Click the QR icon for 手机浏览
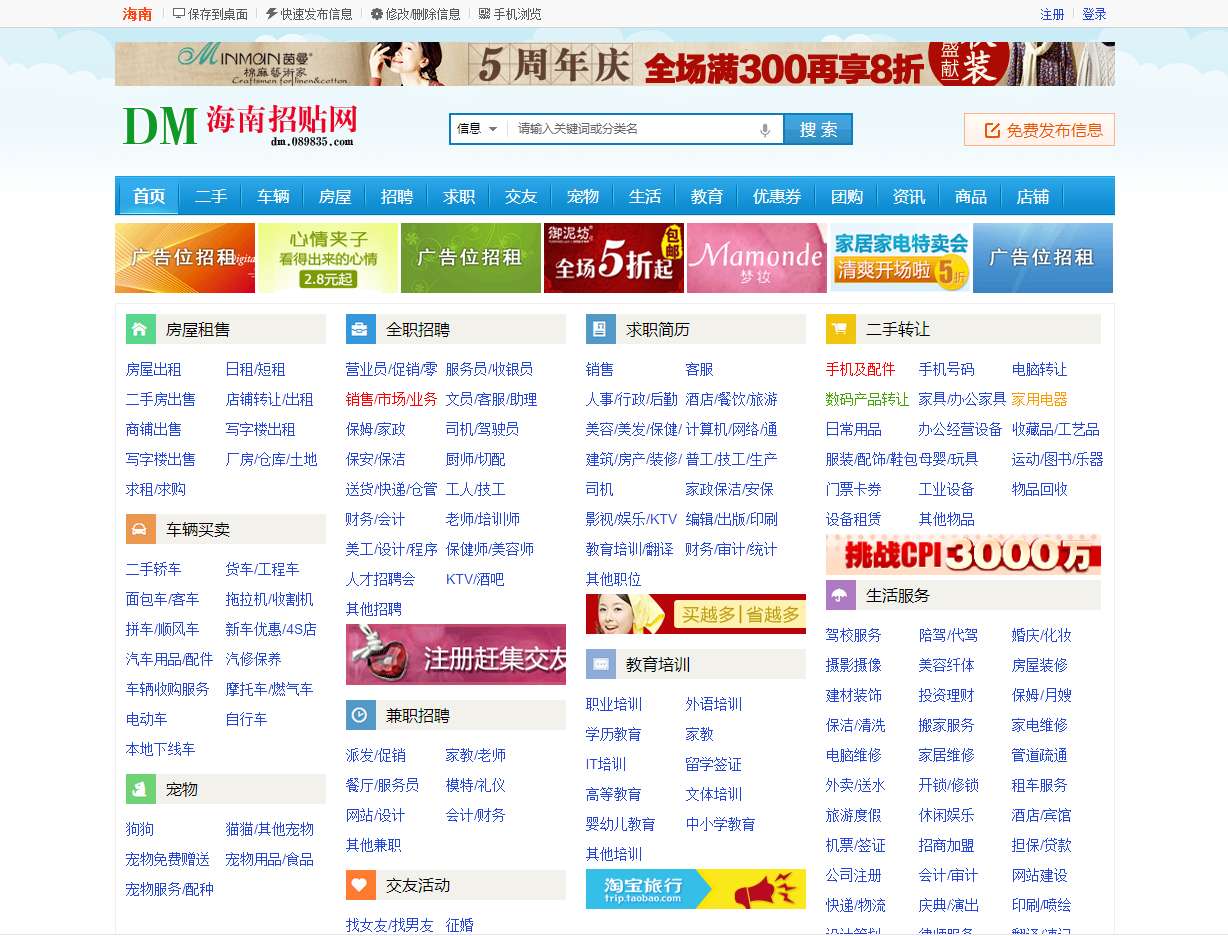The image size is (1228, 936). 484,14
